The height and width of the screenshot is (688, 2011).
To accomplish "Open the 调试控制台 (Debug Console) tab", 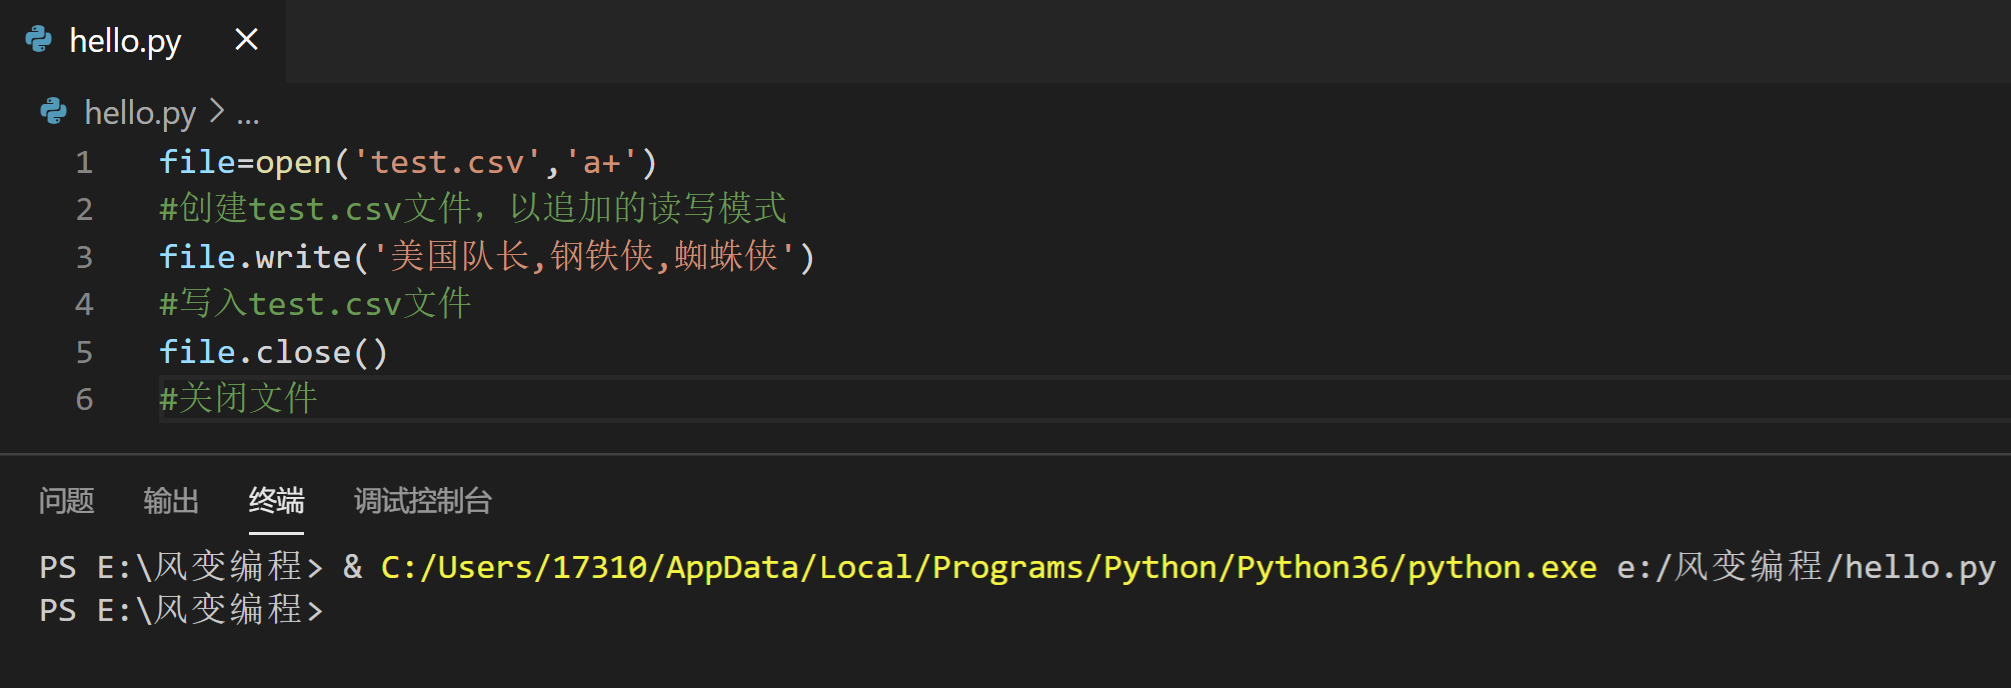I will [423, 500].
